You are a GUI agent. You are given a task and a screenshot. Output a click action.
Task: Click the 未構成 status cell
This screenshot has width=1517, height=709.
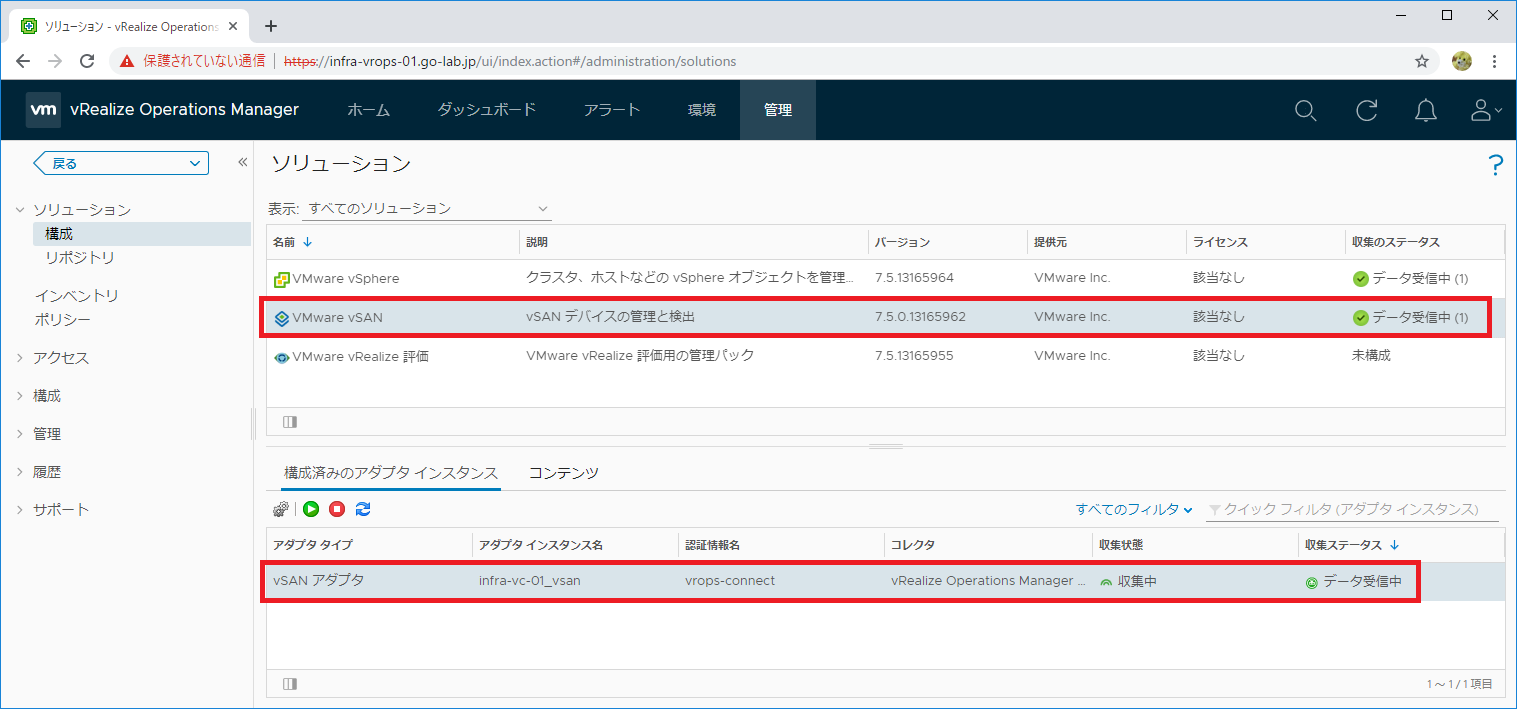[1371, 355]
